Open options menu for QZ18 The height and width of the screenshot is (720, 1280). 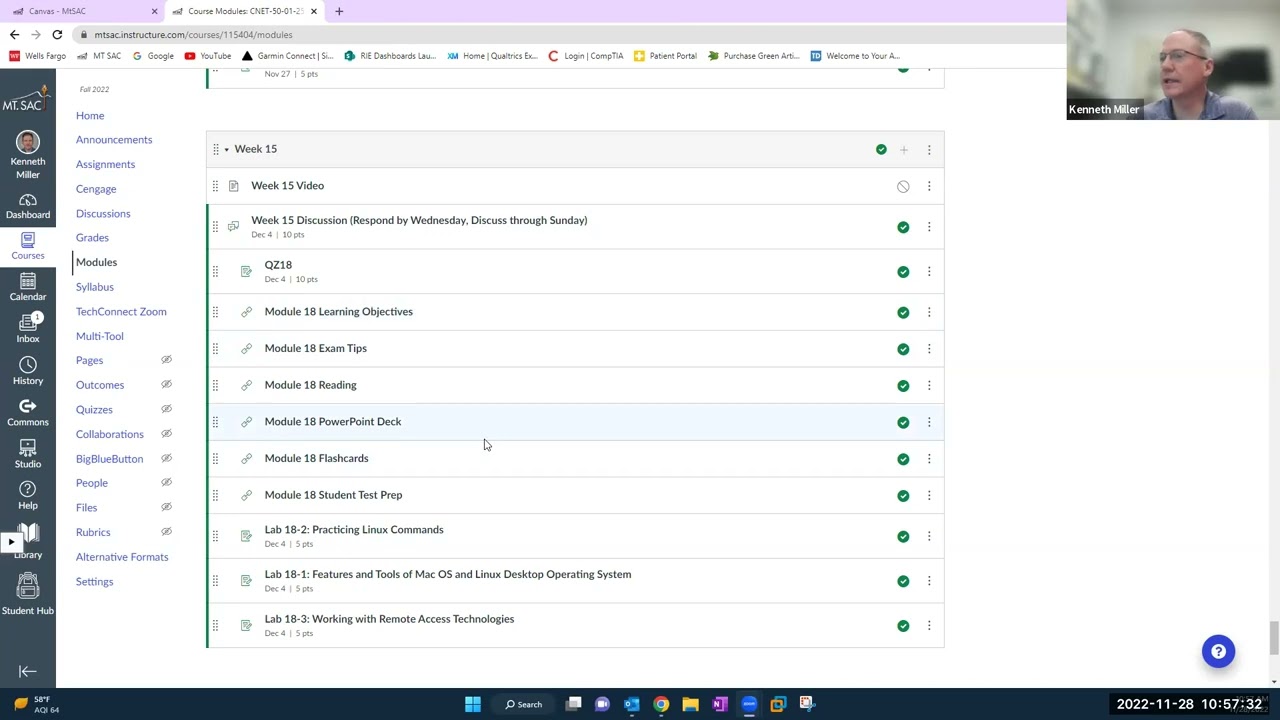[929, 272]
